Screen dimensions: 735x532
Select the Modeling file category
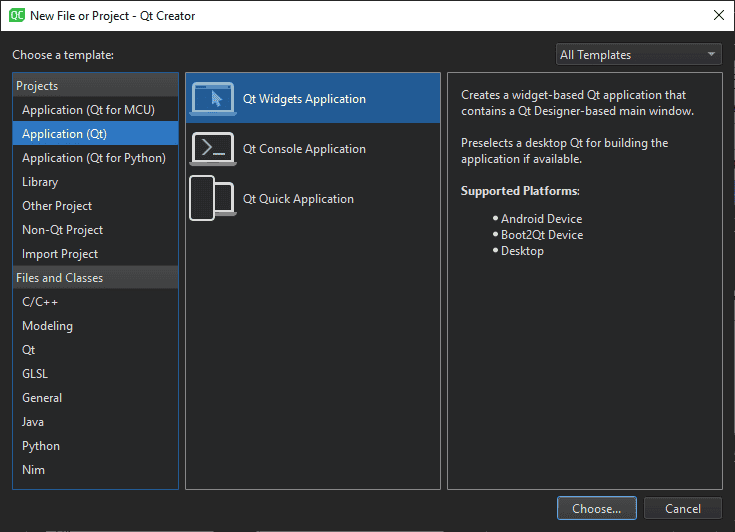(x=96, y=326)
